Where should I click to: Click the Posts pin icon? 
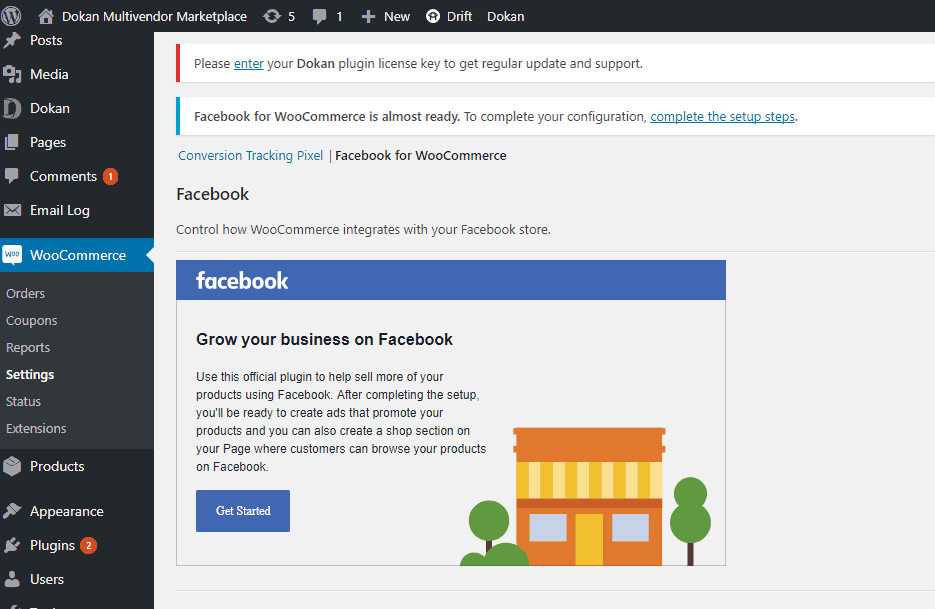coord(12,41)
